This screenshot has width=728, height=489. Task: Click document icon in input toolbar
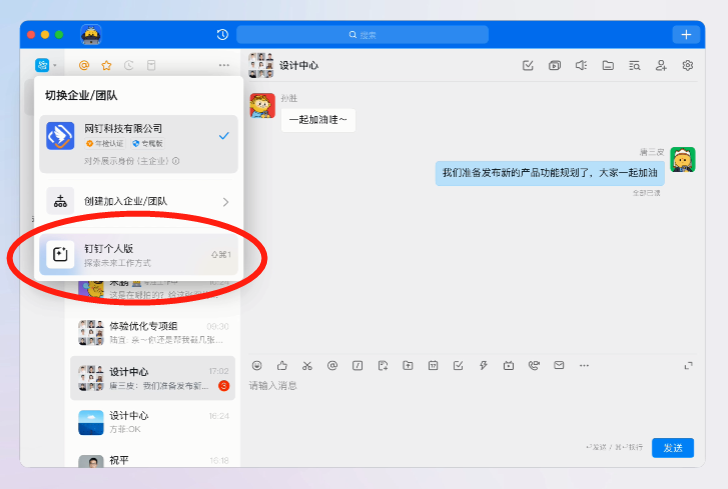[383, 366]
